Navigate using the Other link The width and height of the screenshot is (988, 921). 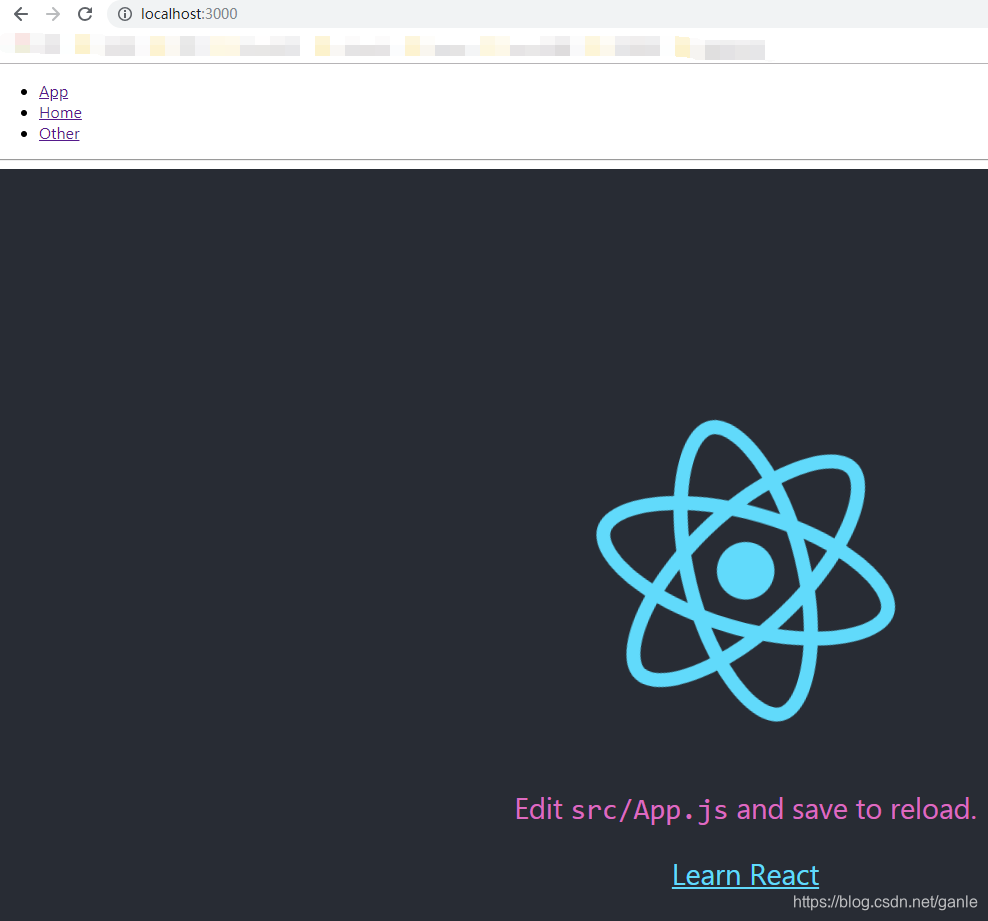pos(59,134)
